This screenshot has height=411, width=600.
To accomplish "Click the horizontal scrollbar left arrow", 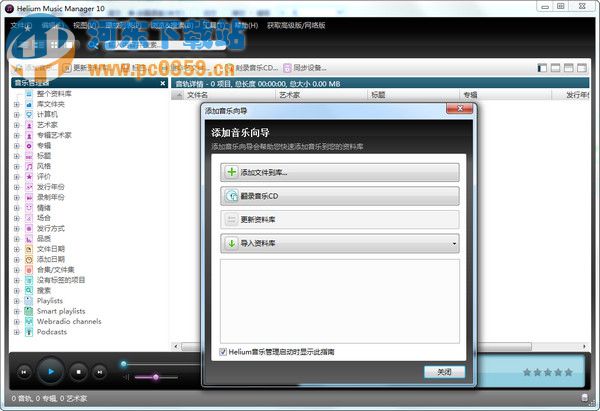I will 176,346.
